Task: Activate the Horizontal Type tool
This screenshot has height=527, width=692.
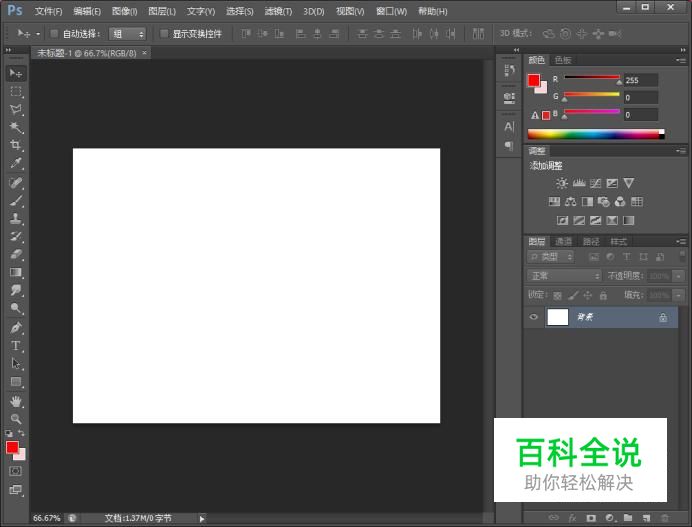Action: coord(16,345)
